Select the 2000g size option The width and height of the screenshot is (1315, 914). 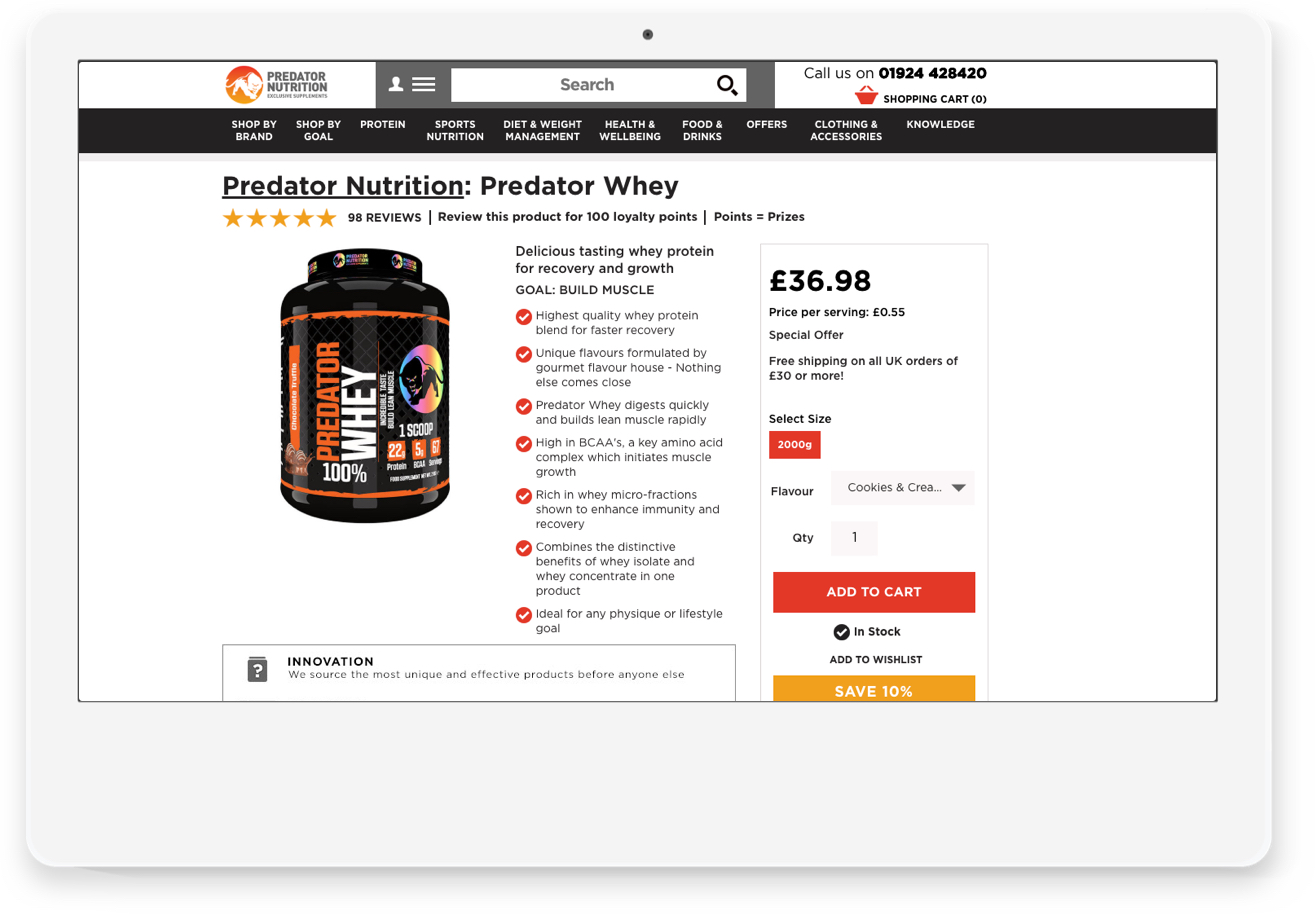[795, 444]
